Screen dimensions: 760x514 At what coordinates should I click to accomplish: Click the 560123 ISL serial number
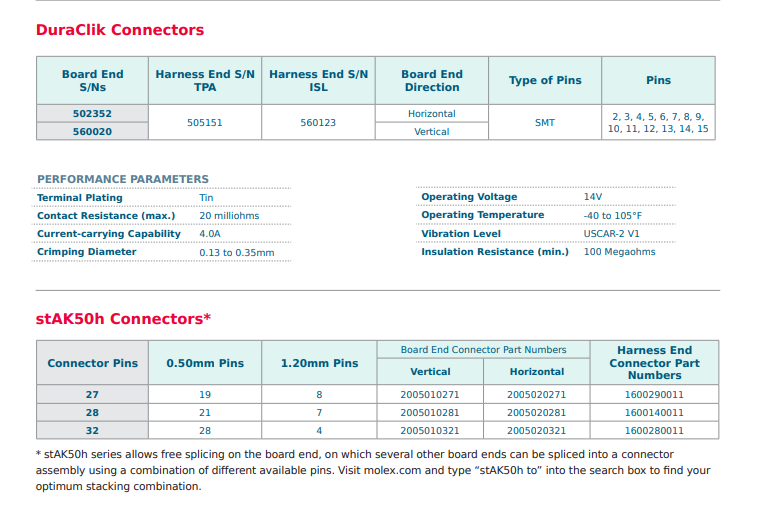pyautogui.click(x=318, y=123)
